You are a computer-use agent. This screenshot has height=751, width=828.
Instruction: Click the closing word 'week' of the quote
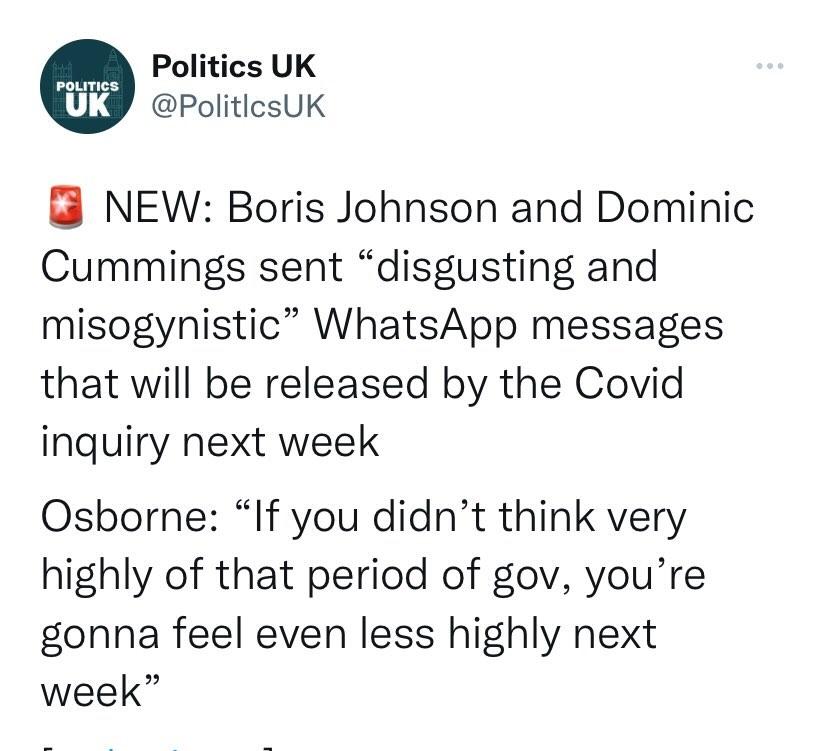tap(91, 692)
